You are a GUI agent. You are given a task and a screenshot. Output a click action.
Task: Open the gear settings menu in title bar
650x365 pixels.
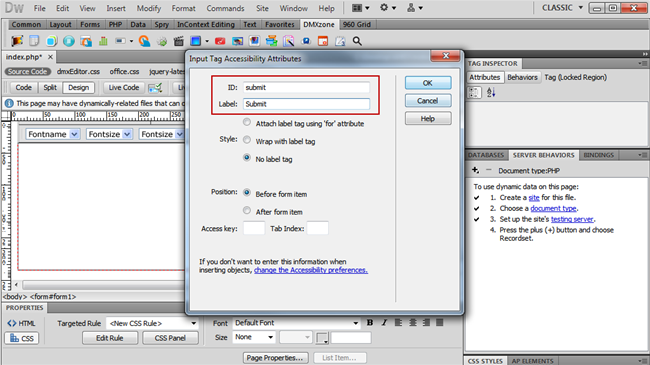tap(388, 8)
